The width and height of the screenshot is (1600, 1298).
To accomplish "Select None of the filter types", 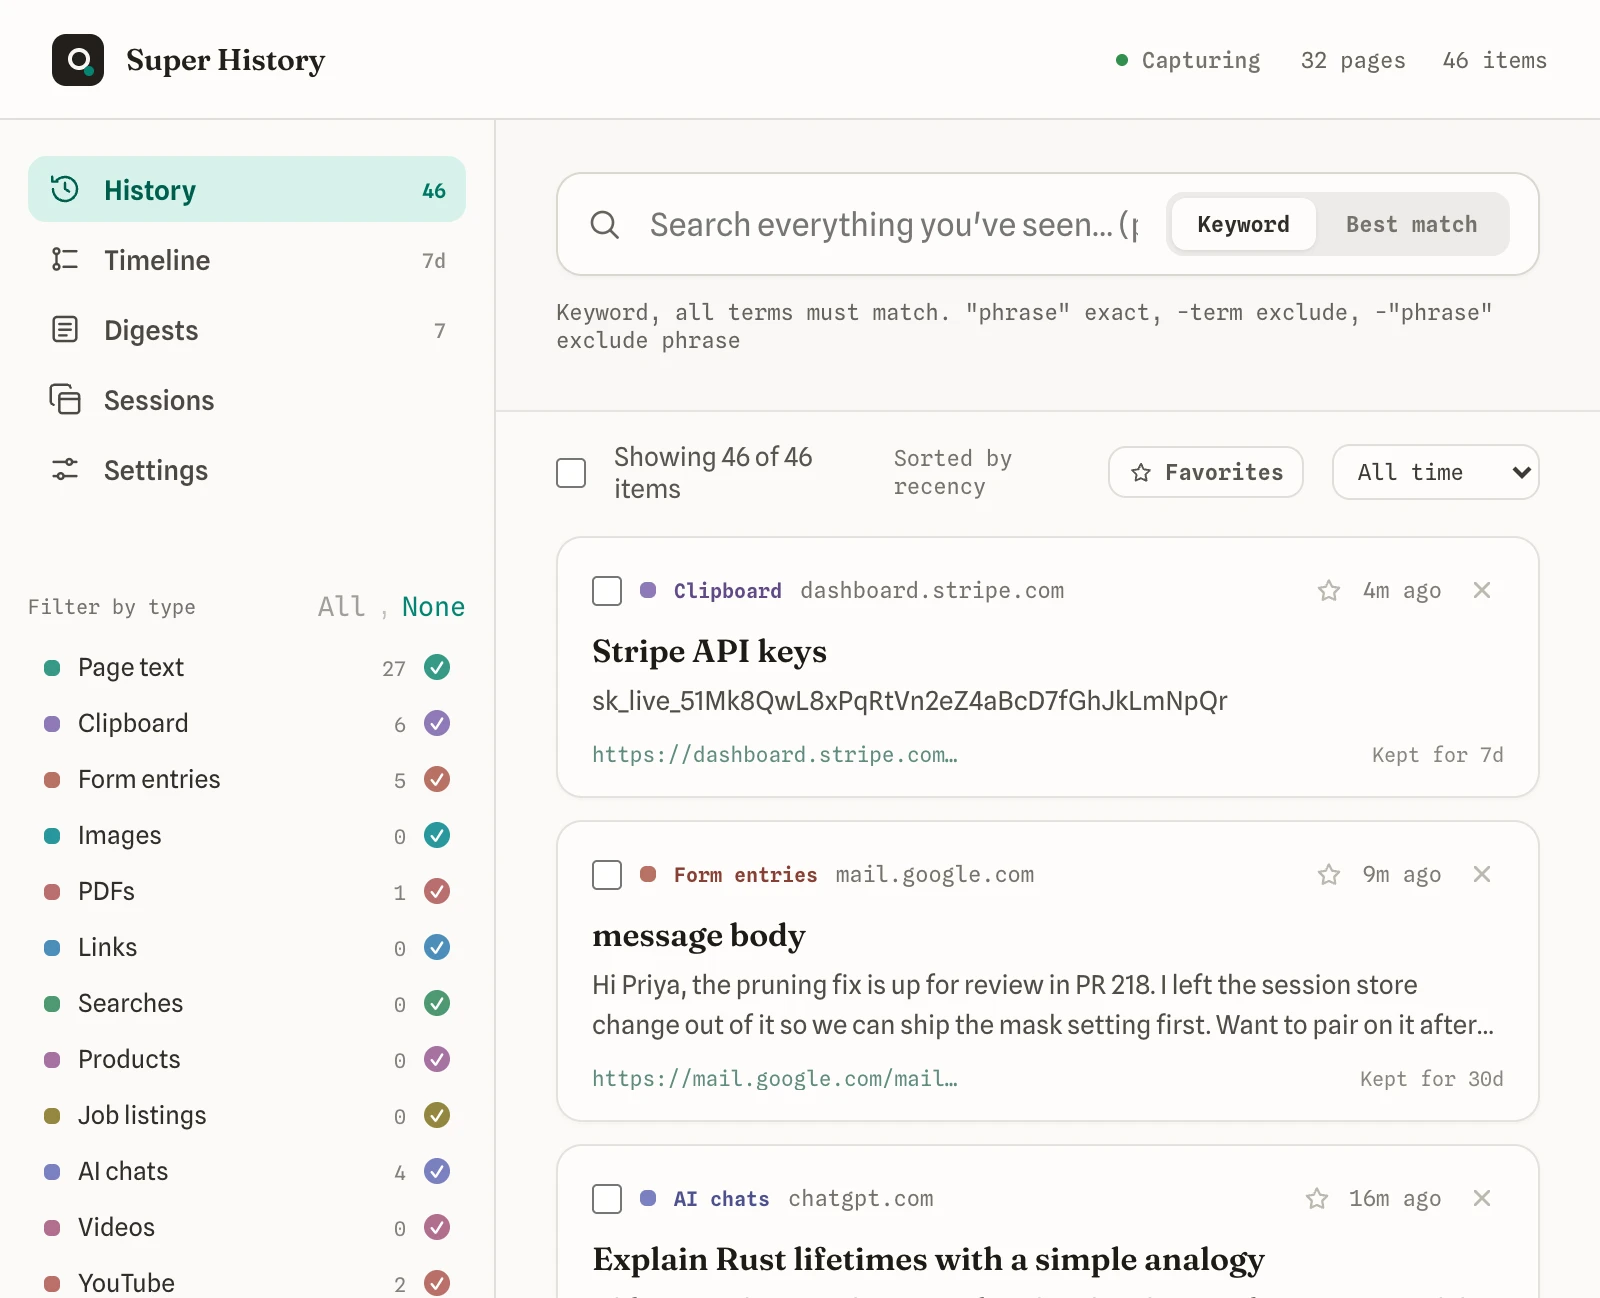I will point(433,606).
